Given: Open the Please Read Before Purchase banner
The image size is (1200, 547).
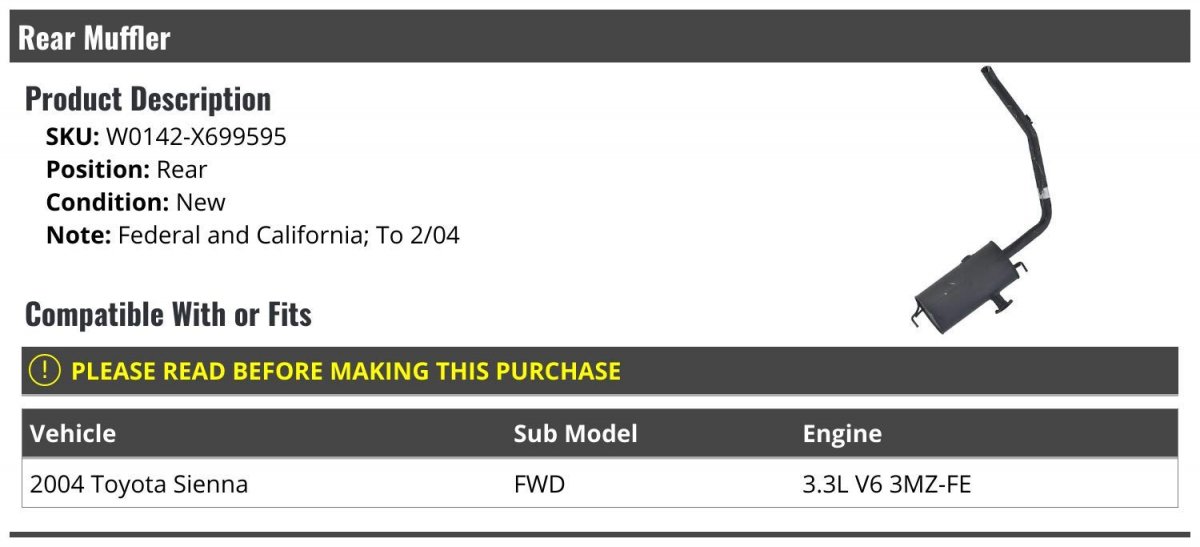Looking at the screenshot, I should (346, 371).
